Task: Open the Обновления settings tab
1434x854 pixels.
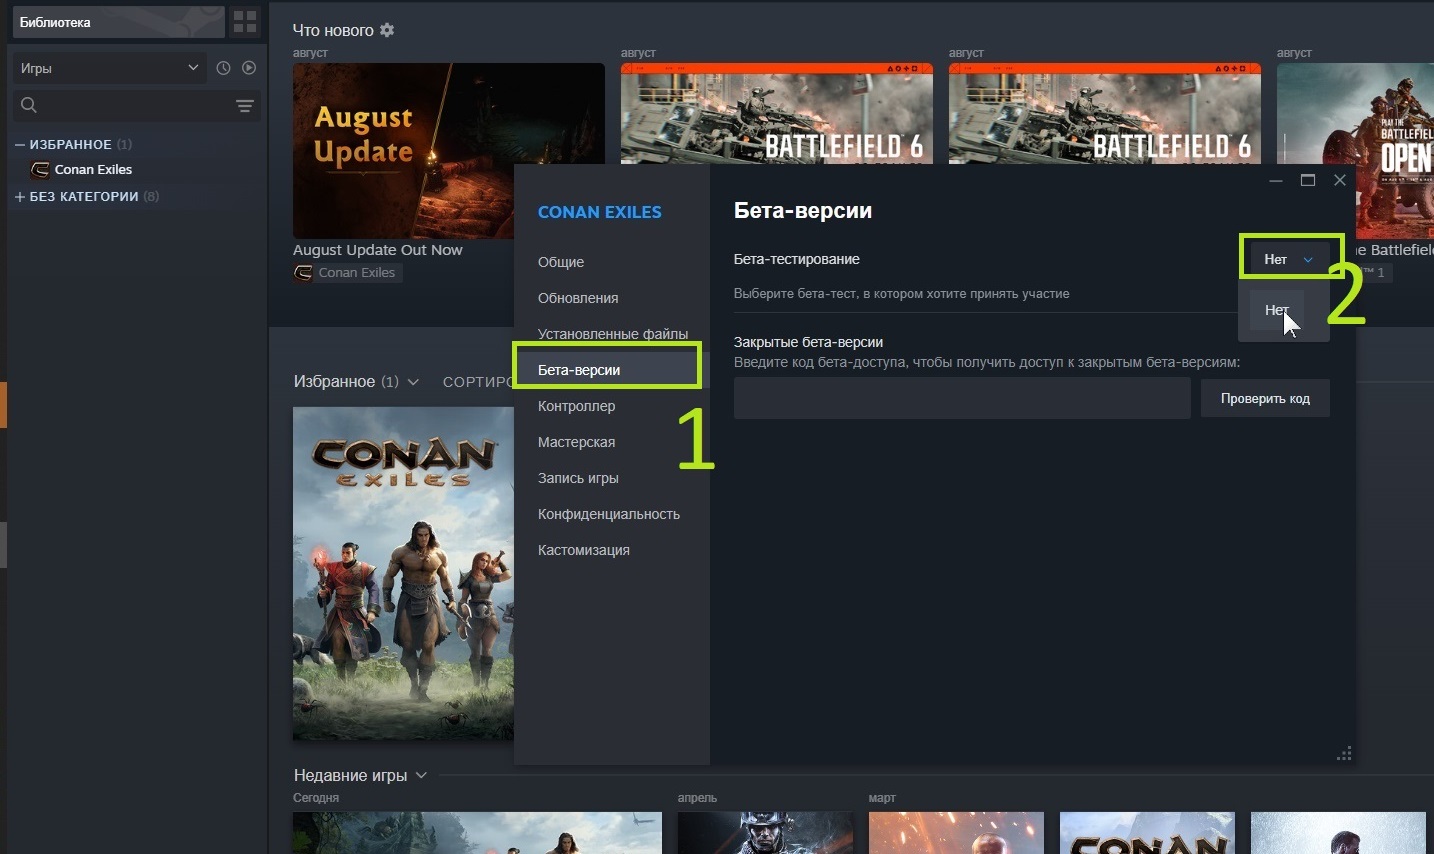Action: pyautogui.click(x=578, y=298)
